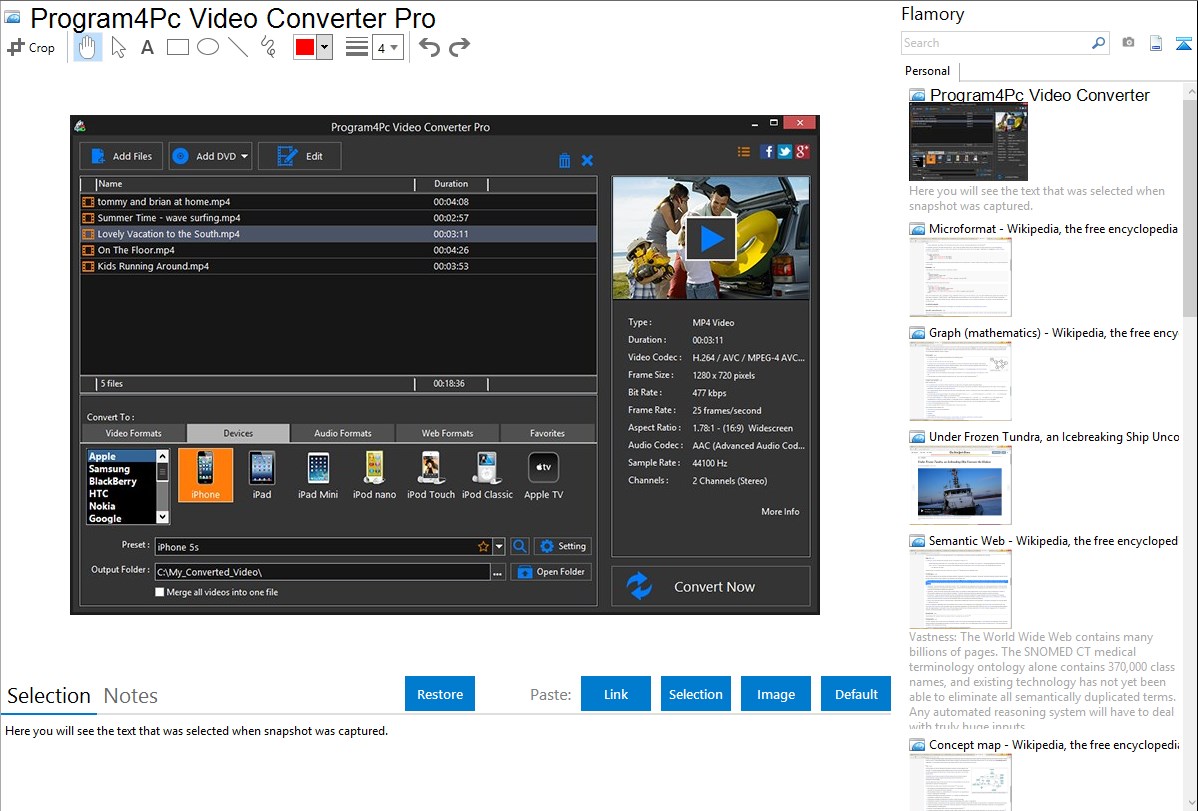Click the red color swatch
The height and width of the screenshot is (811, 1198).
coord(305,47)
